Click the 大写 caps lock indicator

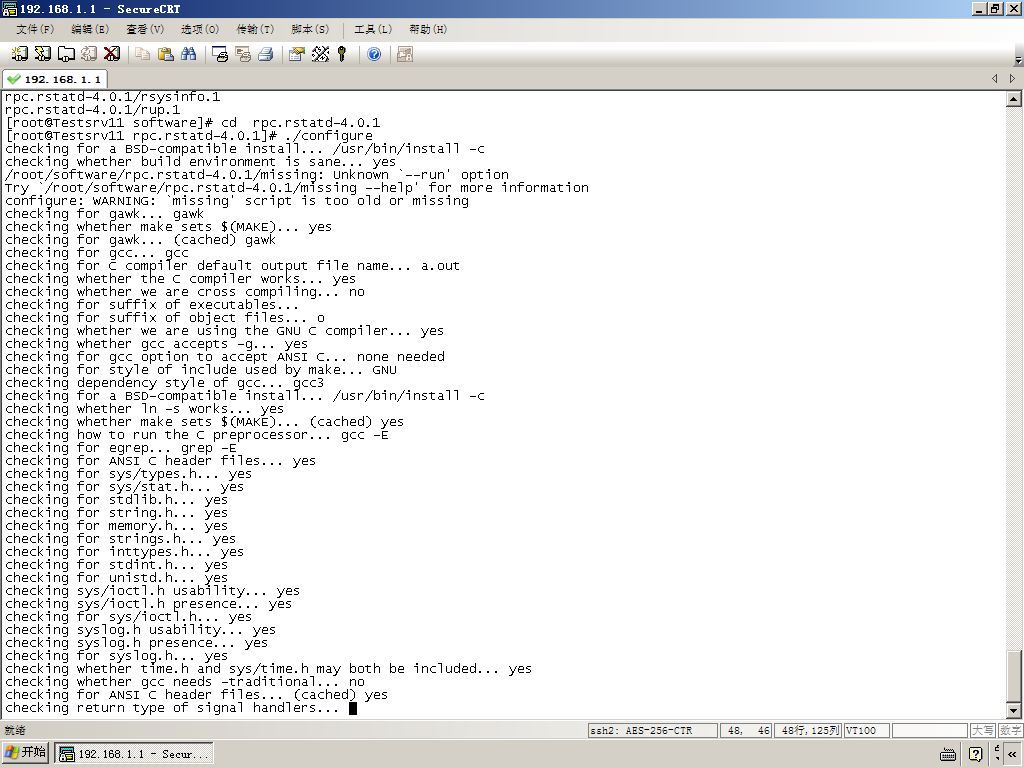pos(983,730)
